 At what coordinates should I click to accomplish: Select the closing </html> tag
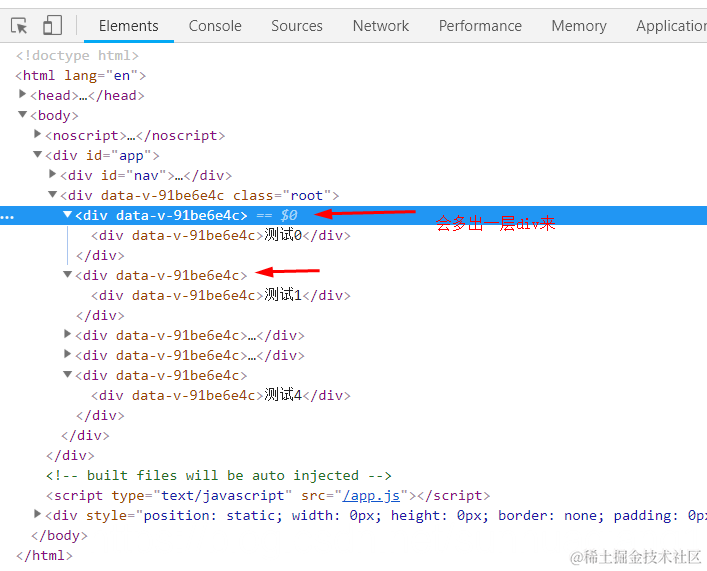[44, 556]
